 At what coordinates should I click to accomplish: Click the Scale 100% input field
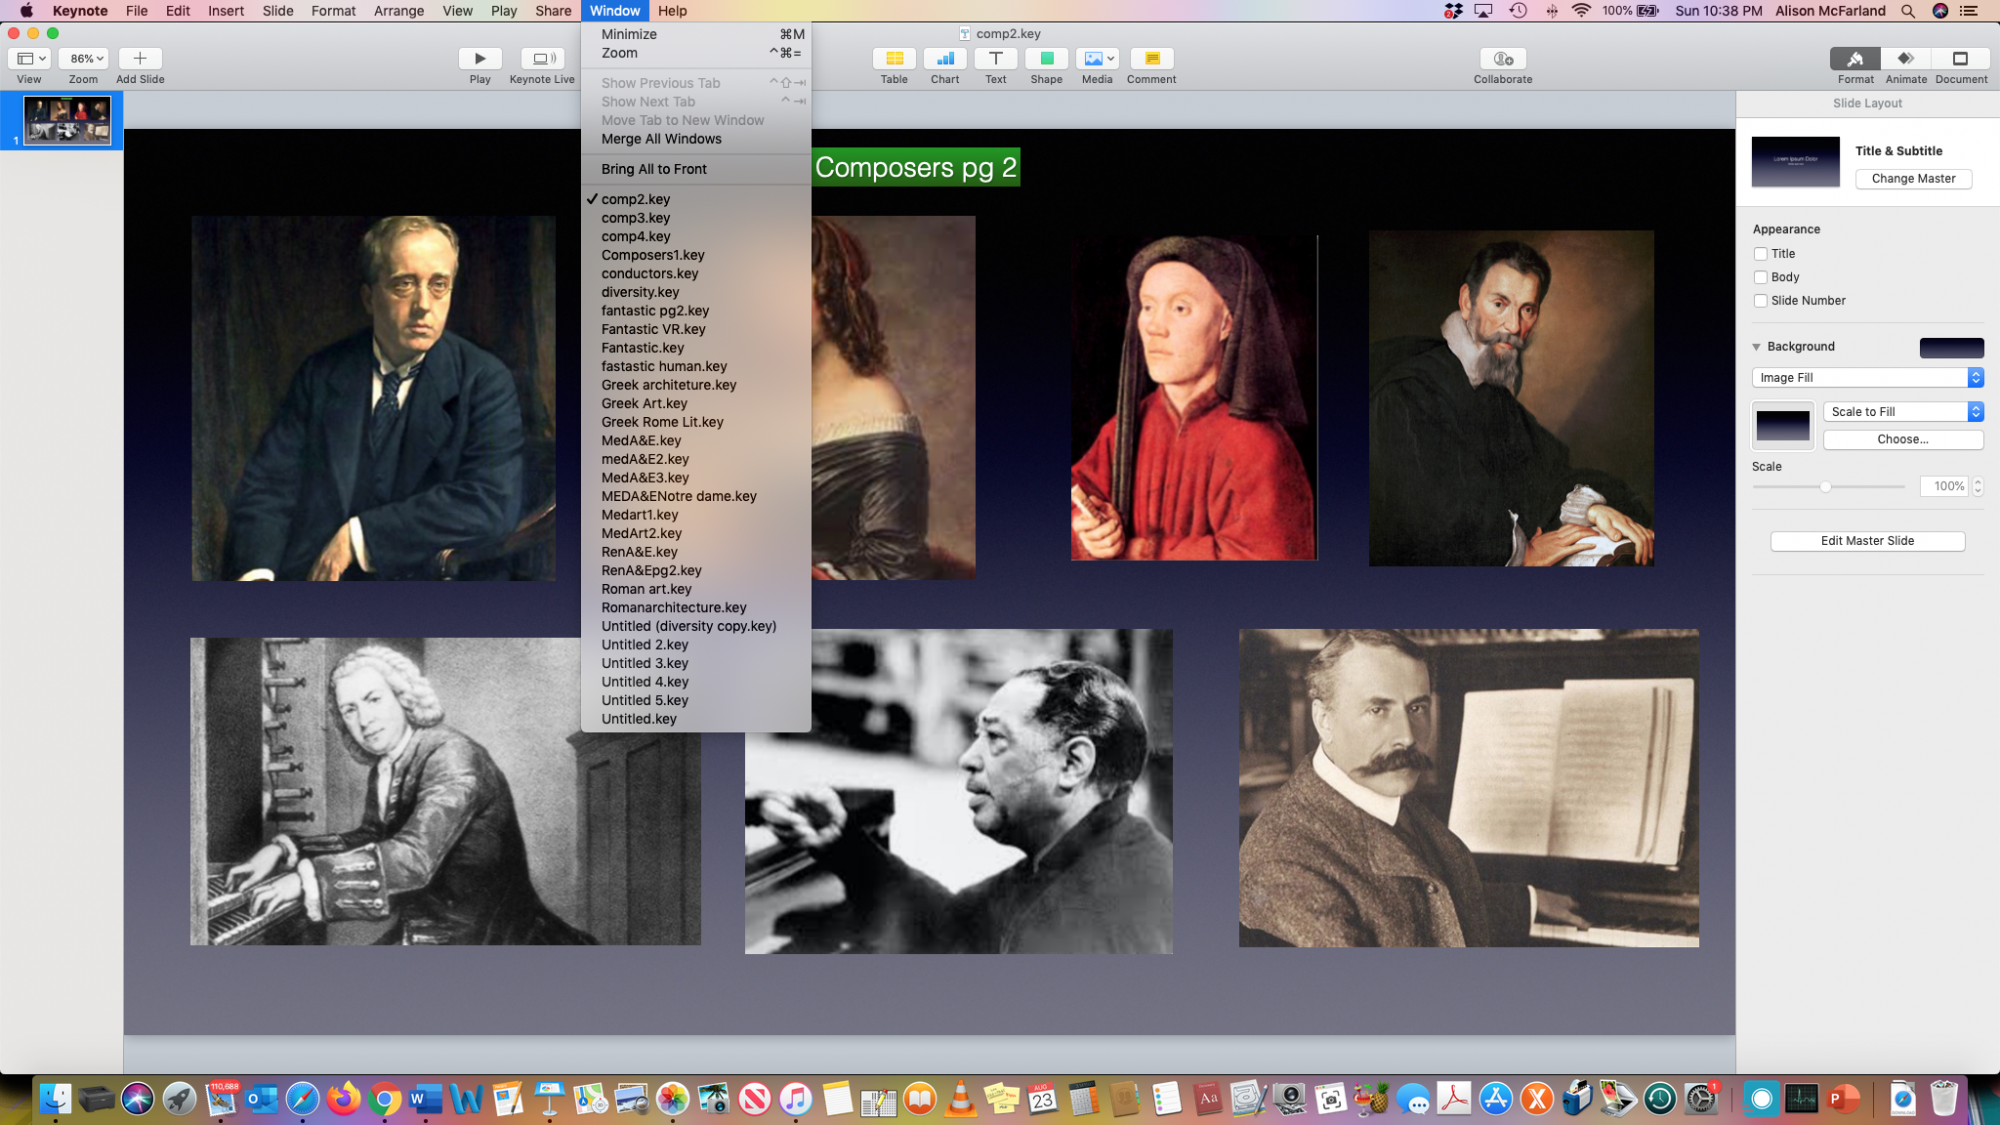pyautogui.click(x=1944, y=486)
